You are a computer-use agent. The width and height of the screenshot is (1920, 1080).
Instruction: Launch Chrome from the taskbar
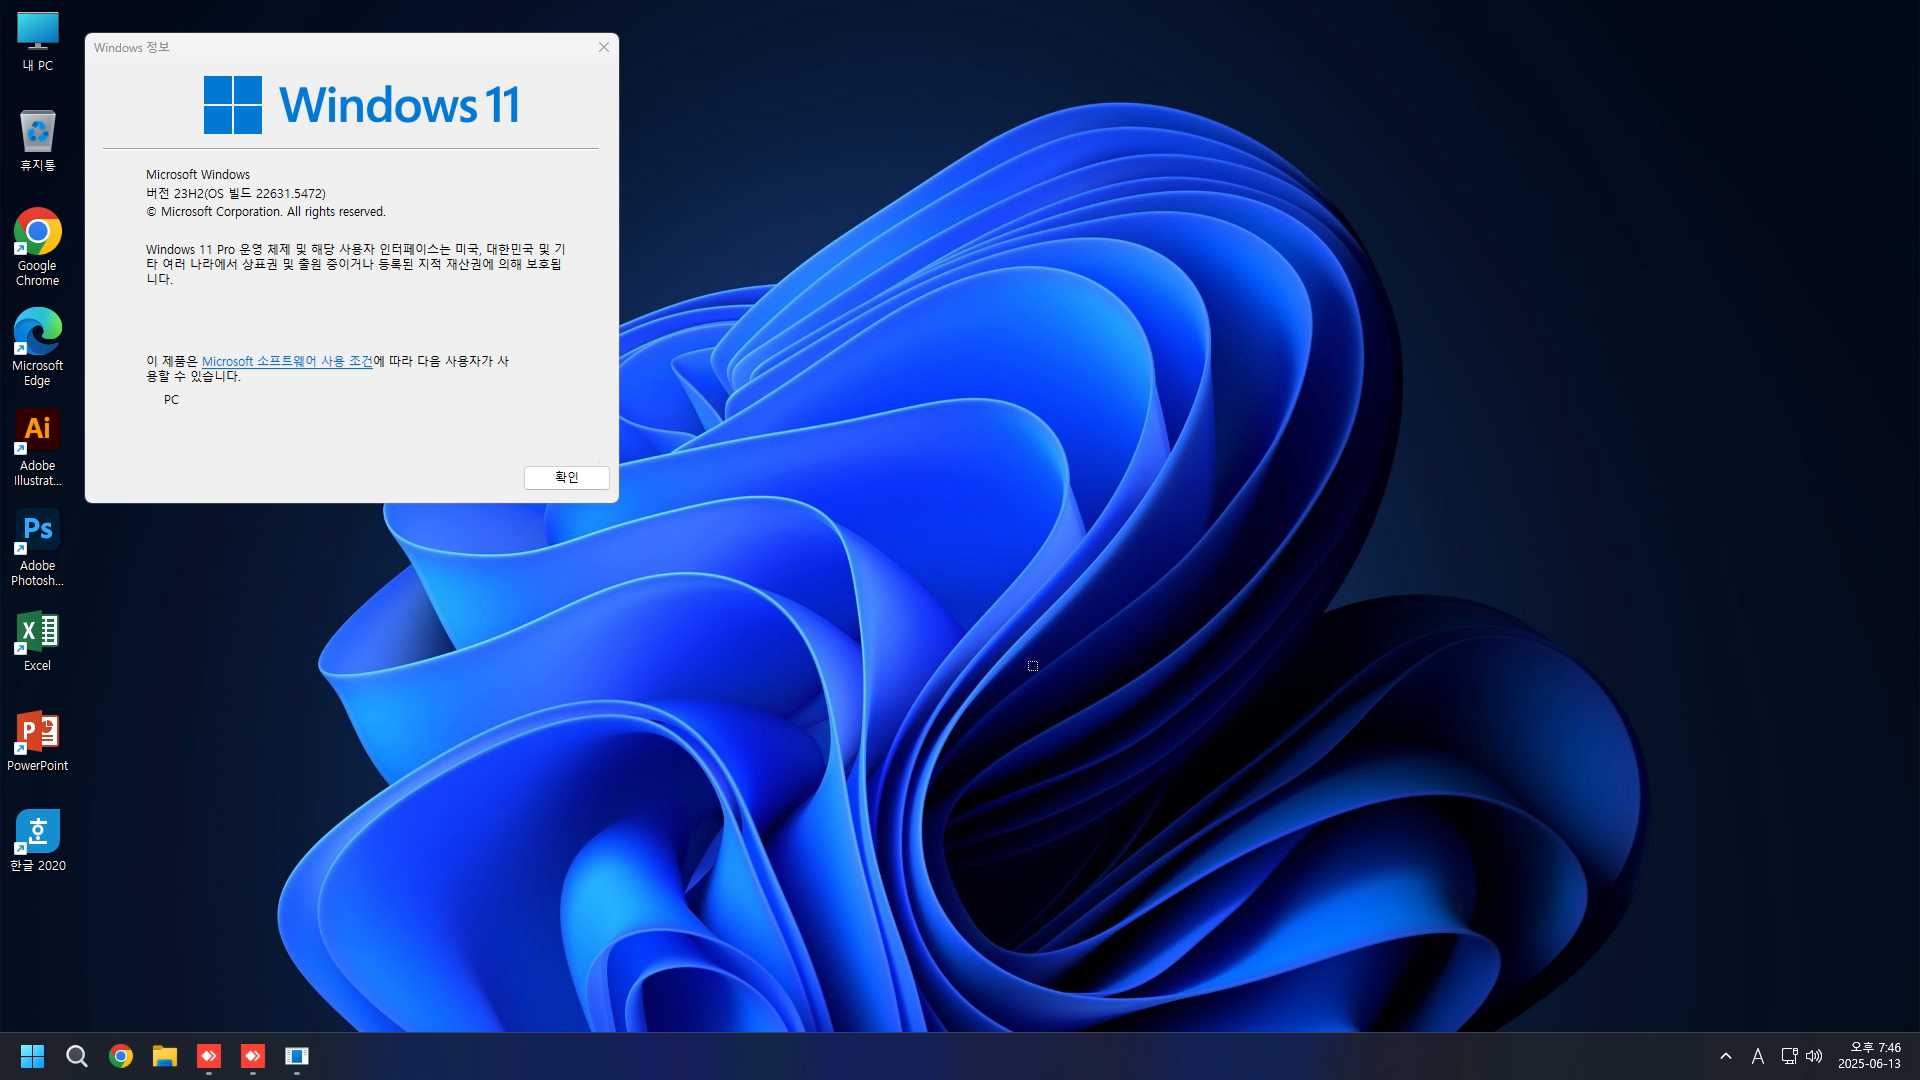[x=121, y=1056]
